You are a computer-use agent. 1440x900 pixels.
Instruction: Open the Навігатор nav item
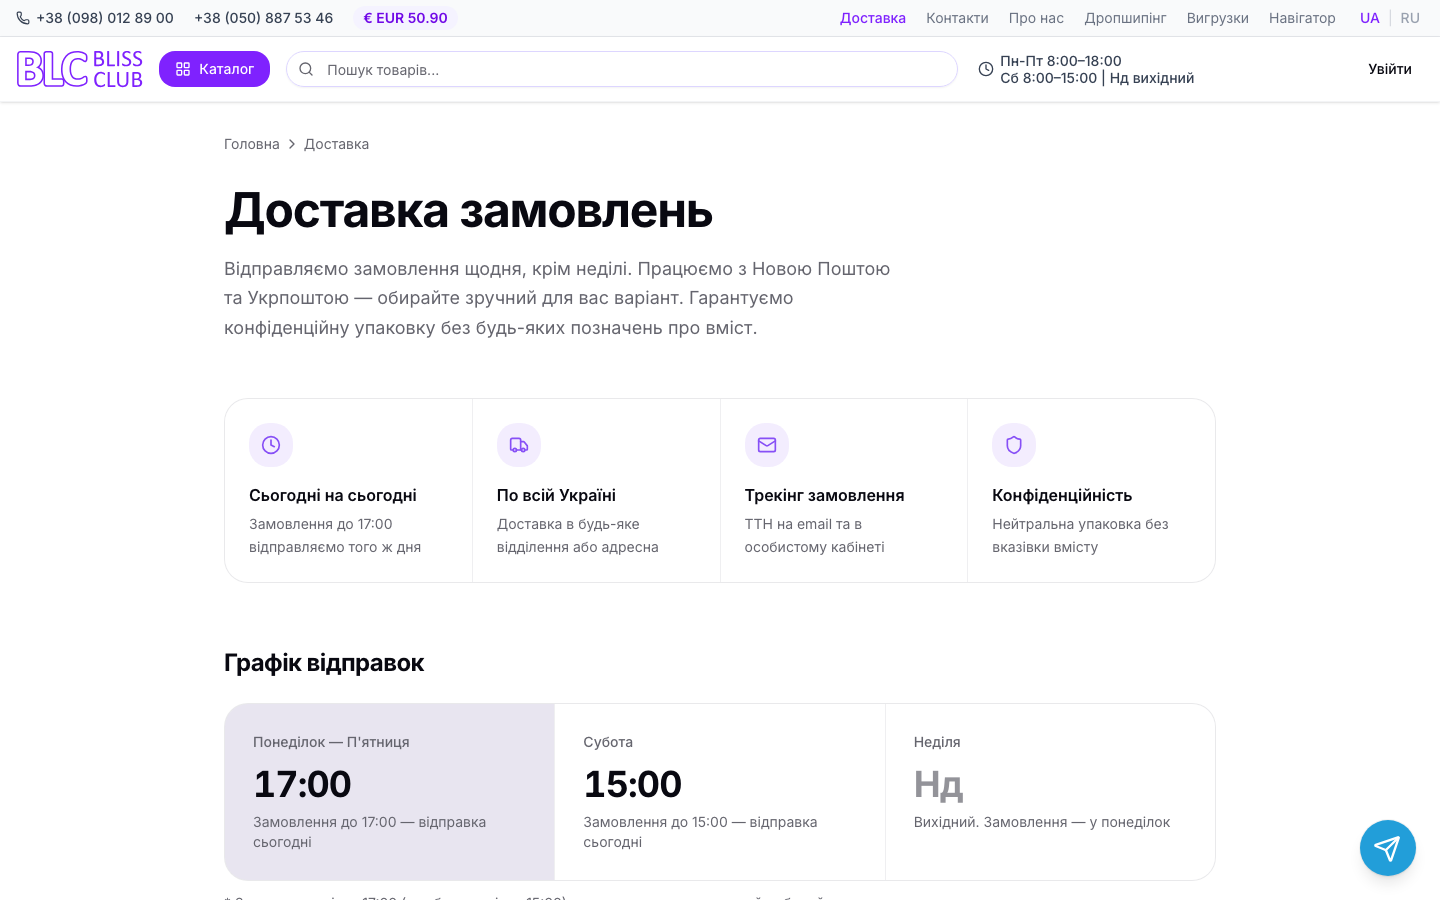point(1302,18)
